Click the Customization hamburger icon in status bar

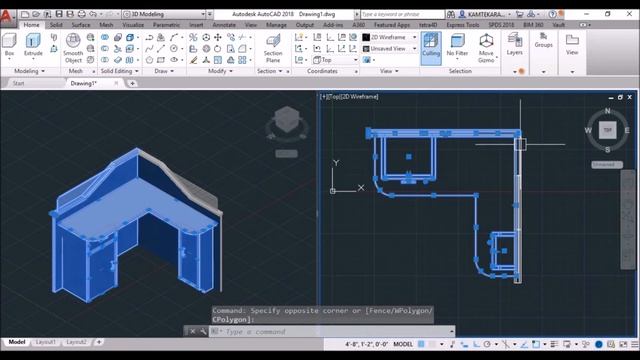coord(634,344)
